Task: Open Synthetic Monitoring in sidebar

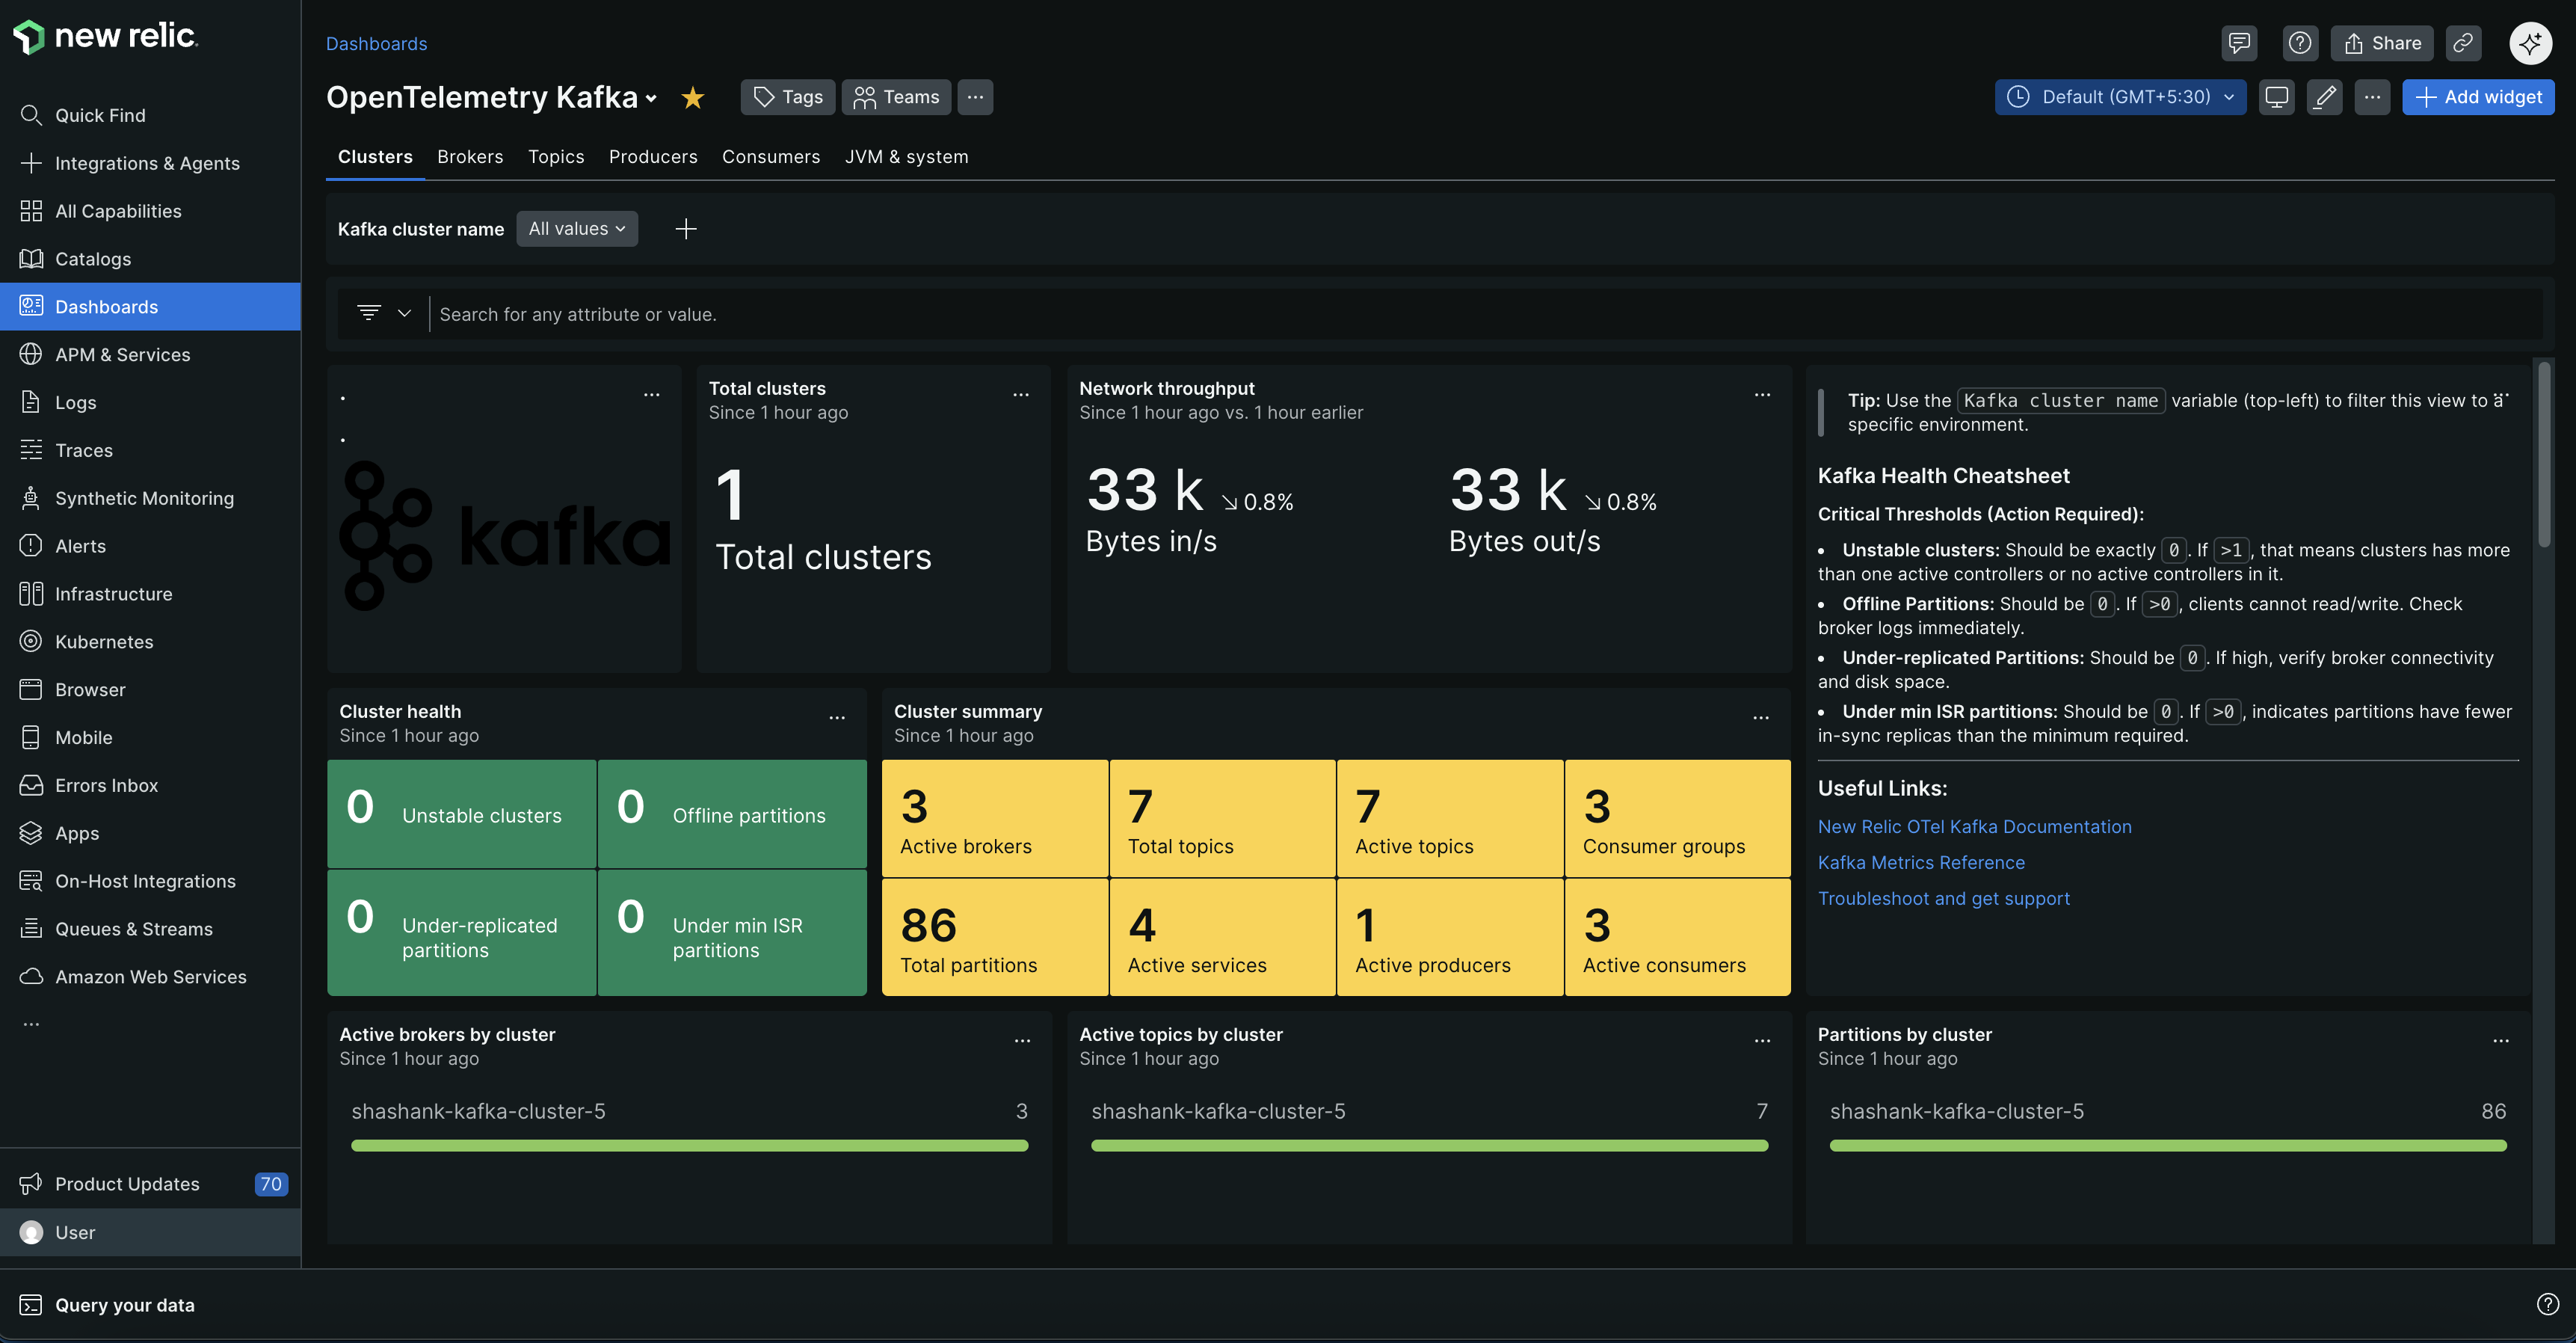Action: [144, 498]
